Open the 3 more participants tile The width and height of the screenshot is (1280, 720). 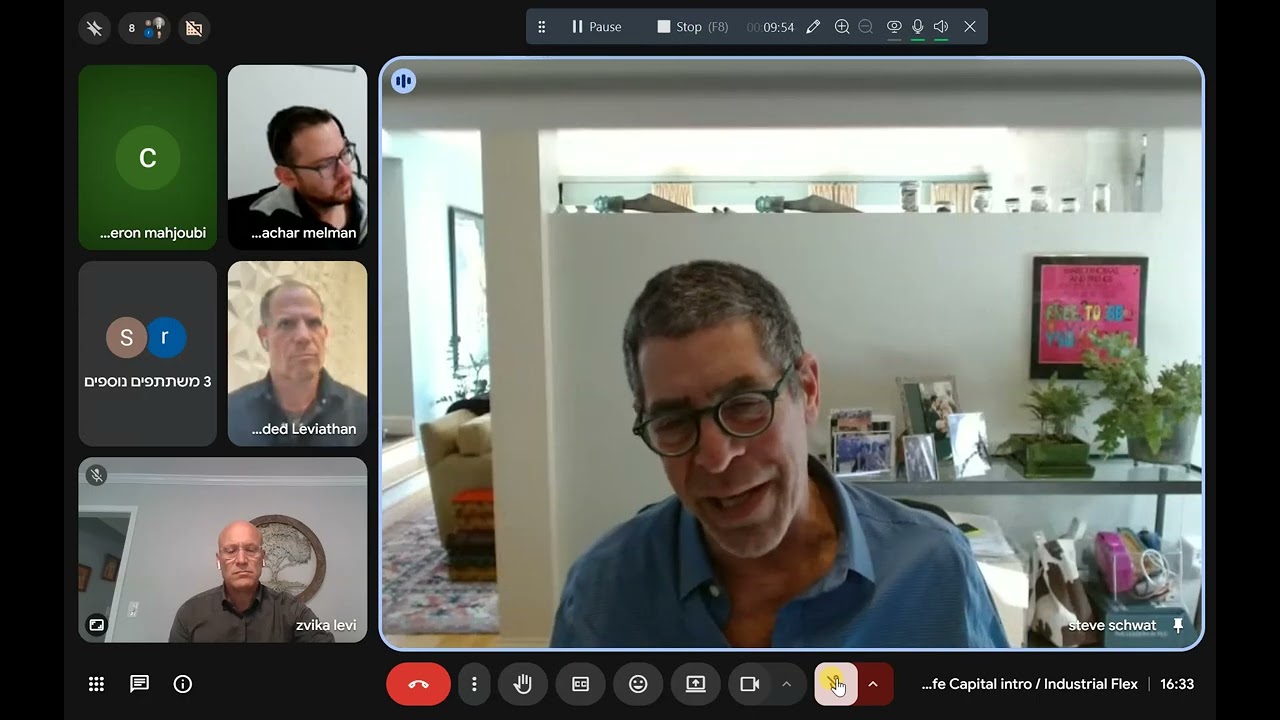(148, 353)
